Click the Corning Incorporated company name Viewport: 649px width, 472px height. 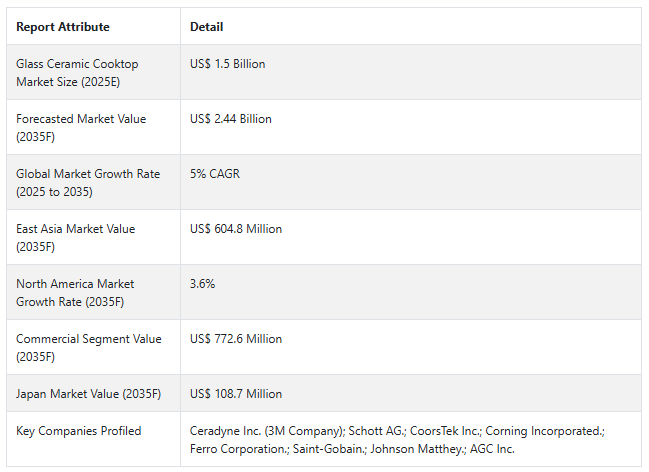click(544, 431)
